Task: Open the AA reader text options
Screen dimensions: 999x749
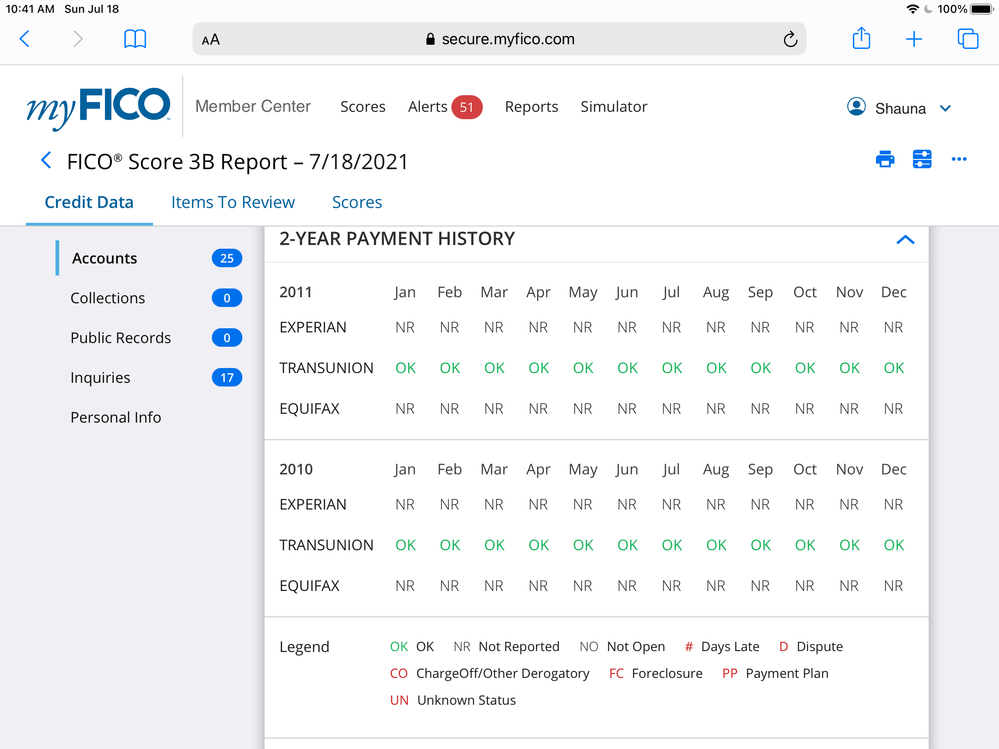Action: 211,39
